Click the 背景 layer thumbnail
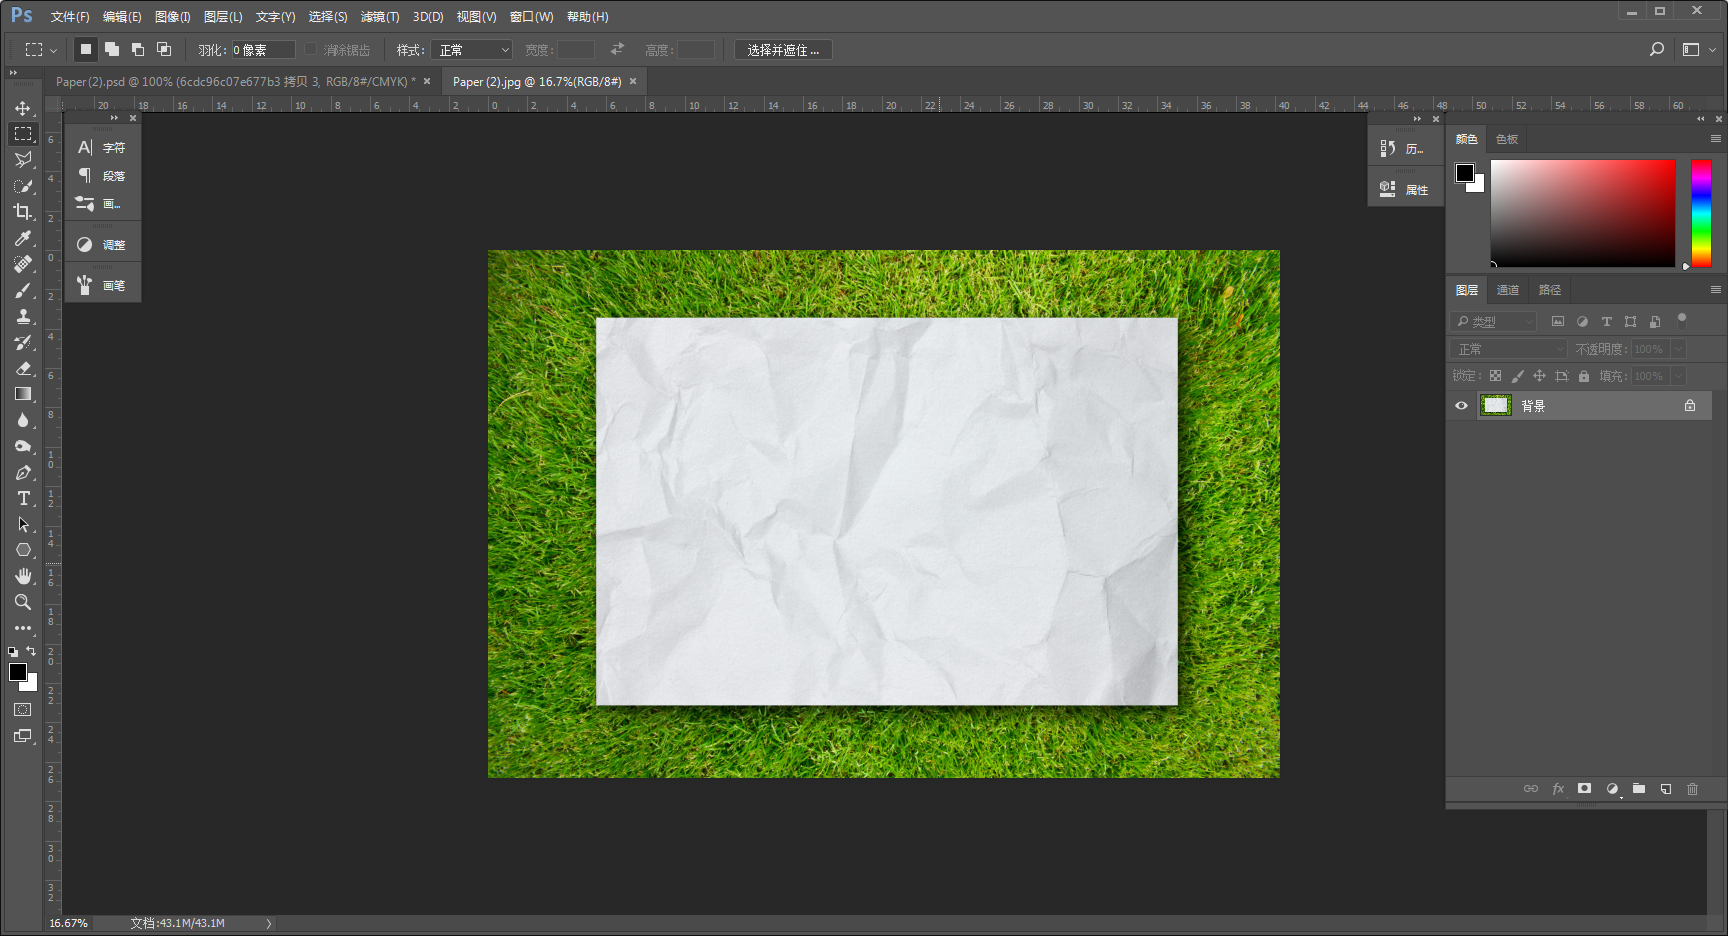 1496,405
